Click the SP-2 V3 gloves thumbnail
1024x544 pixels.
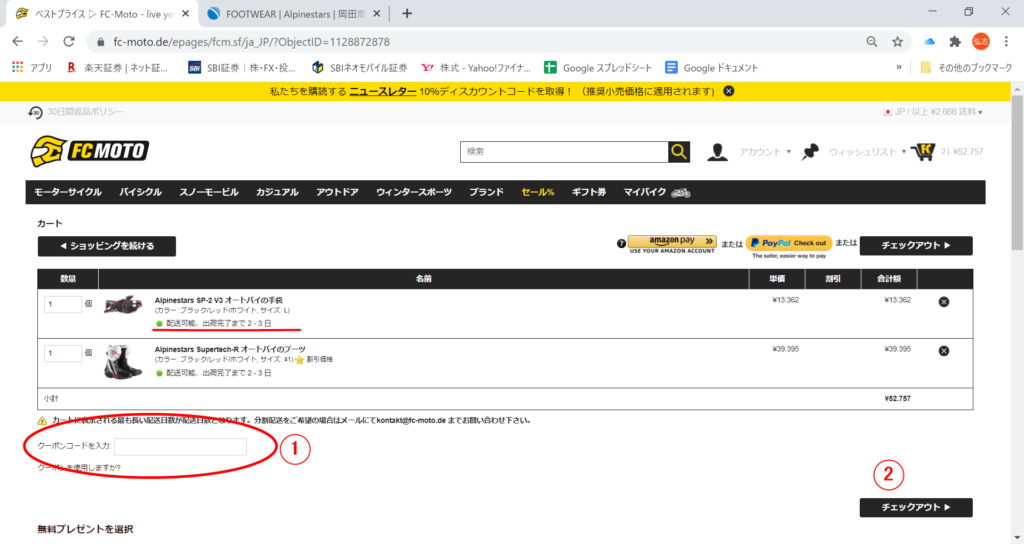click(123, 304)
